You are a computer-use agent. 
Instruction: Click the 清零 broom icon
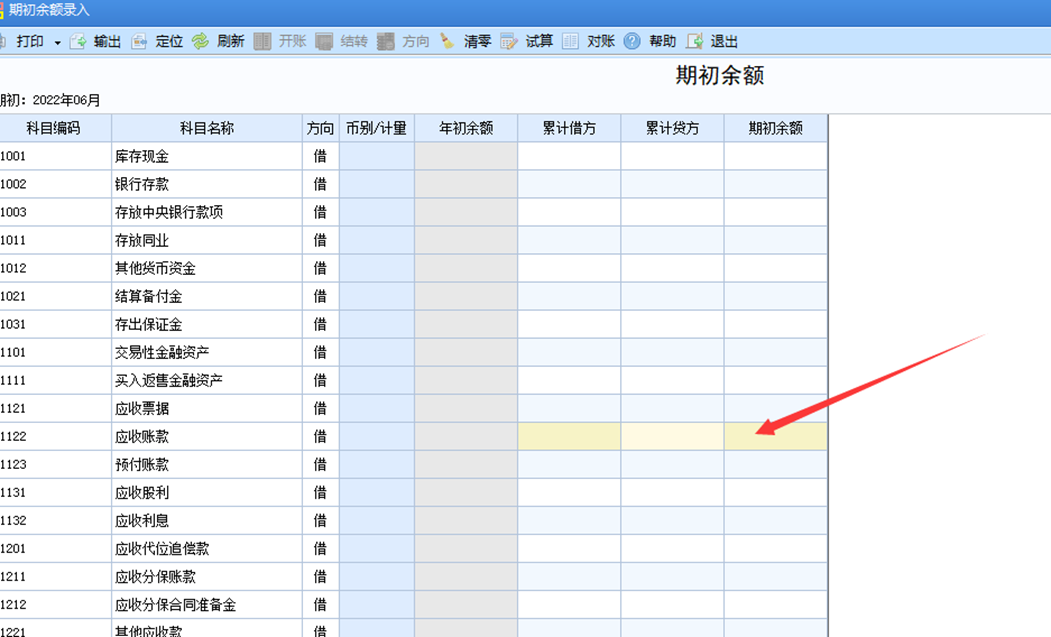447,42
